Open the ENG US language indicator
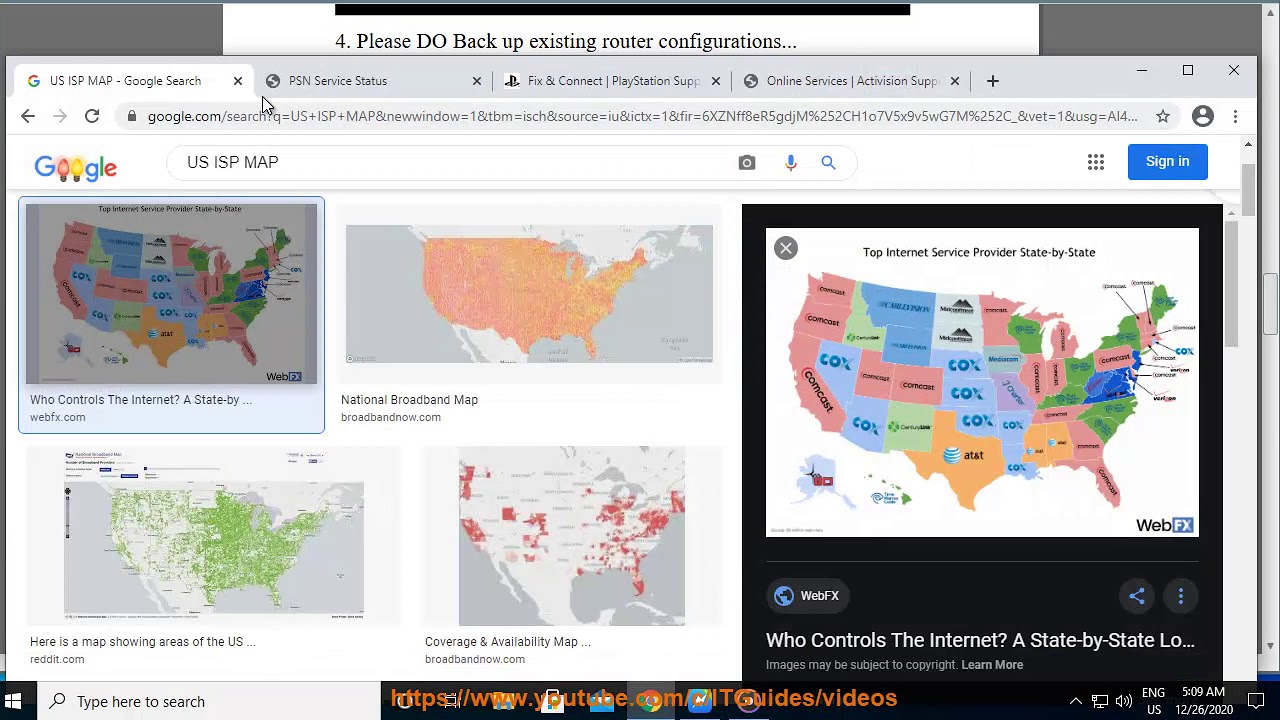The image size is (1280, 720). point(1153,701)
